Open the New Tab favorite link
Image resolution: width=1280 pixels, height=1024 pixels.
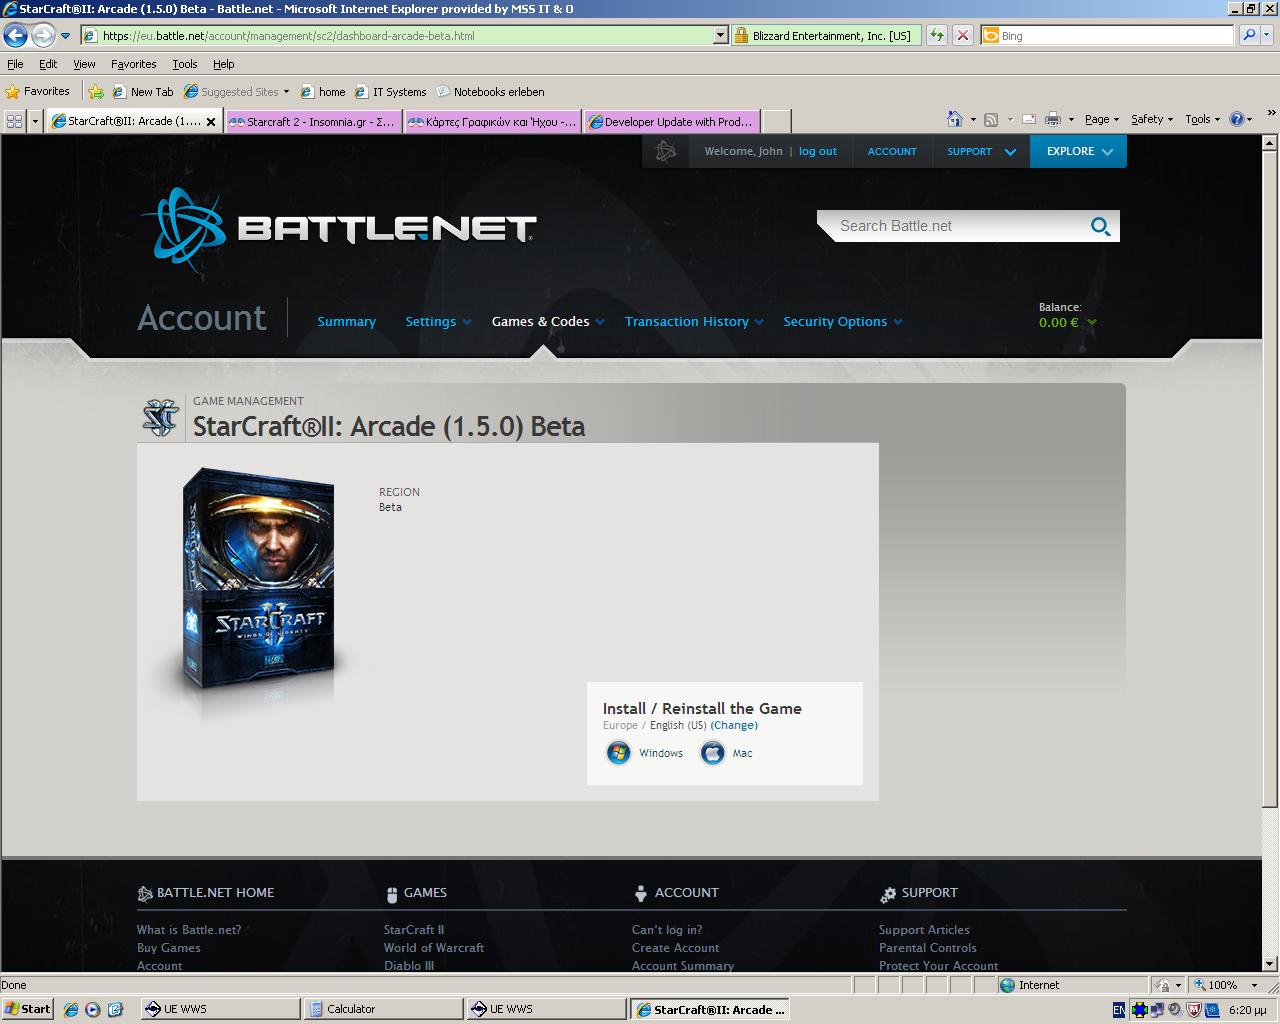(142, 91)
